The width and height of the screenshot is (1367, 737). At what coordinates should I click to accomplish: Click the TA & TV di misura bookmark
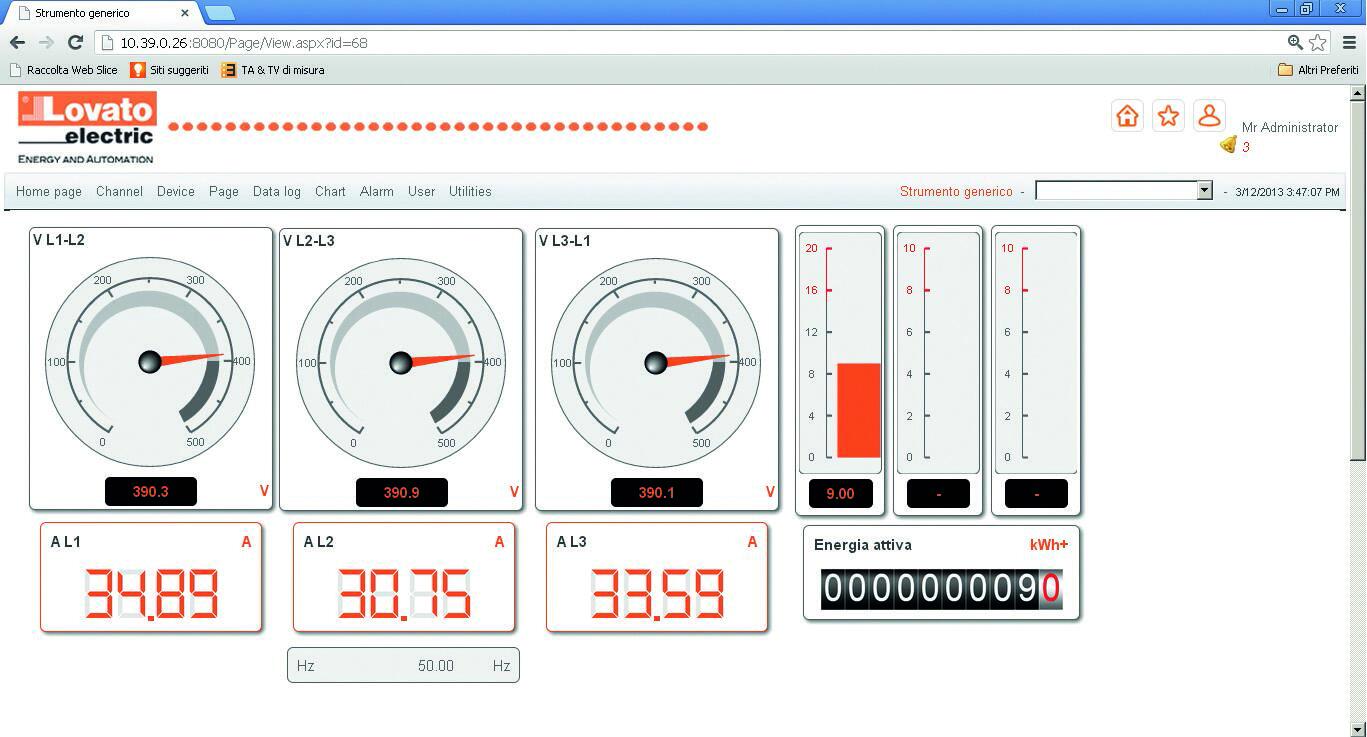pyautogui.click(x=273, y=70)
